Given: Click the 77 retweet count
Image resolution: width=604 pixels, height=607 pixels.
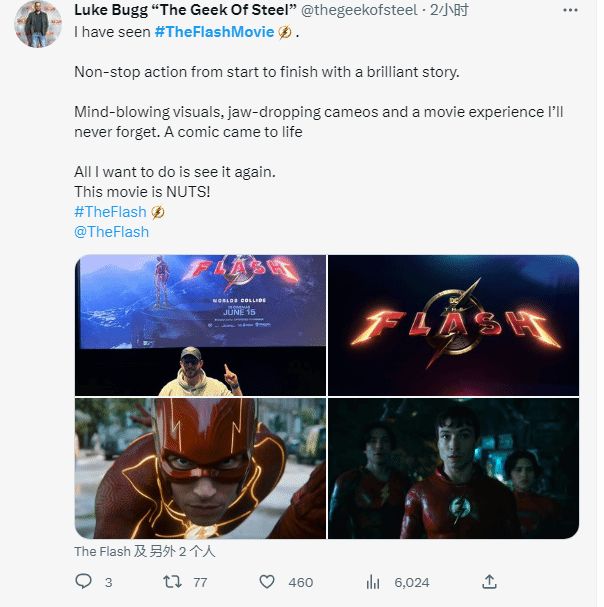Looking at the screenshot, I should coord(200,582).
